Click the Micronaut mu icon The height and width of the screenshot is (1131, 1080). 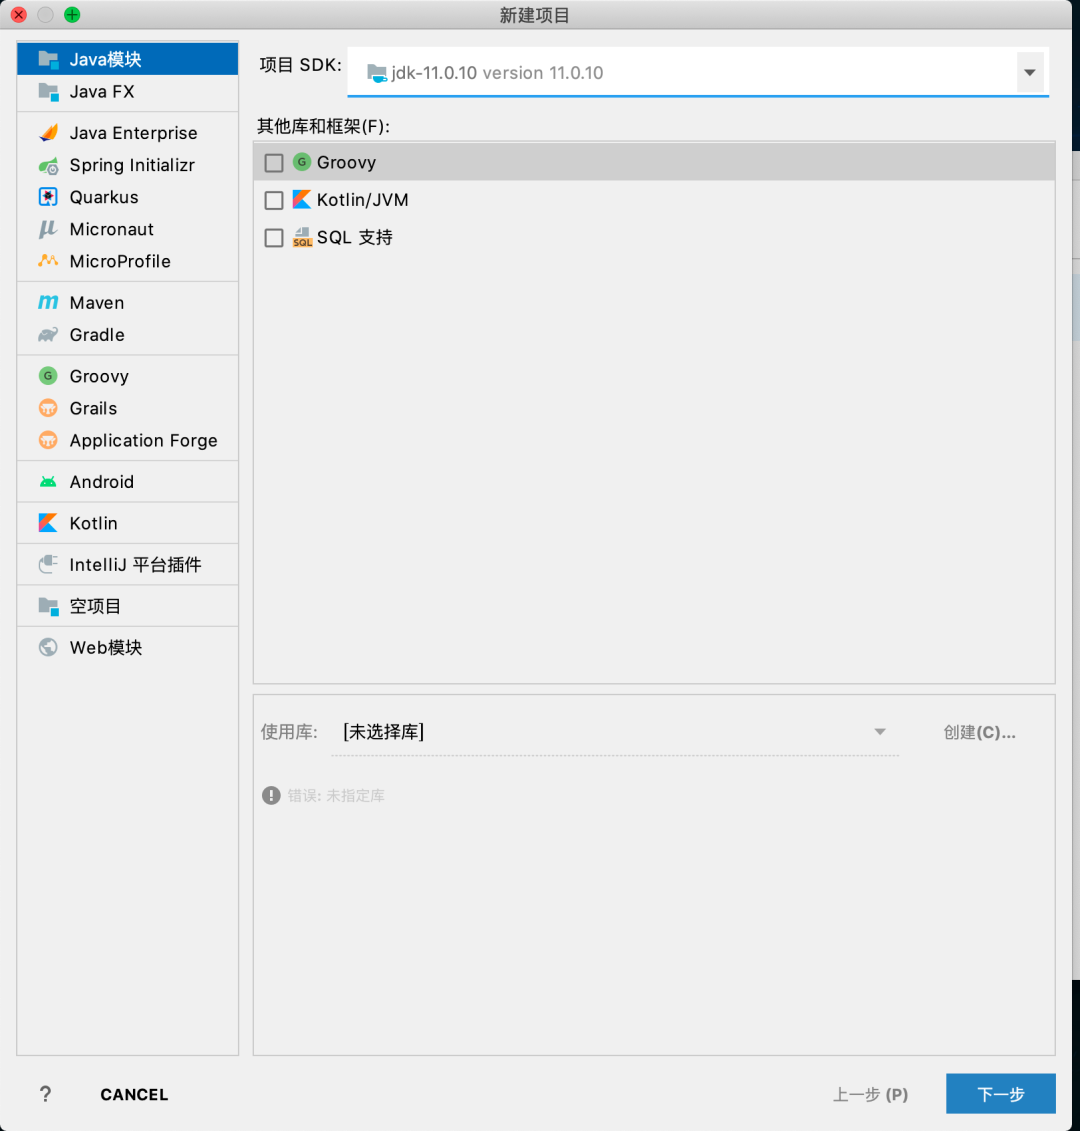(48, 229)
